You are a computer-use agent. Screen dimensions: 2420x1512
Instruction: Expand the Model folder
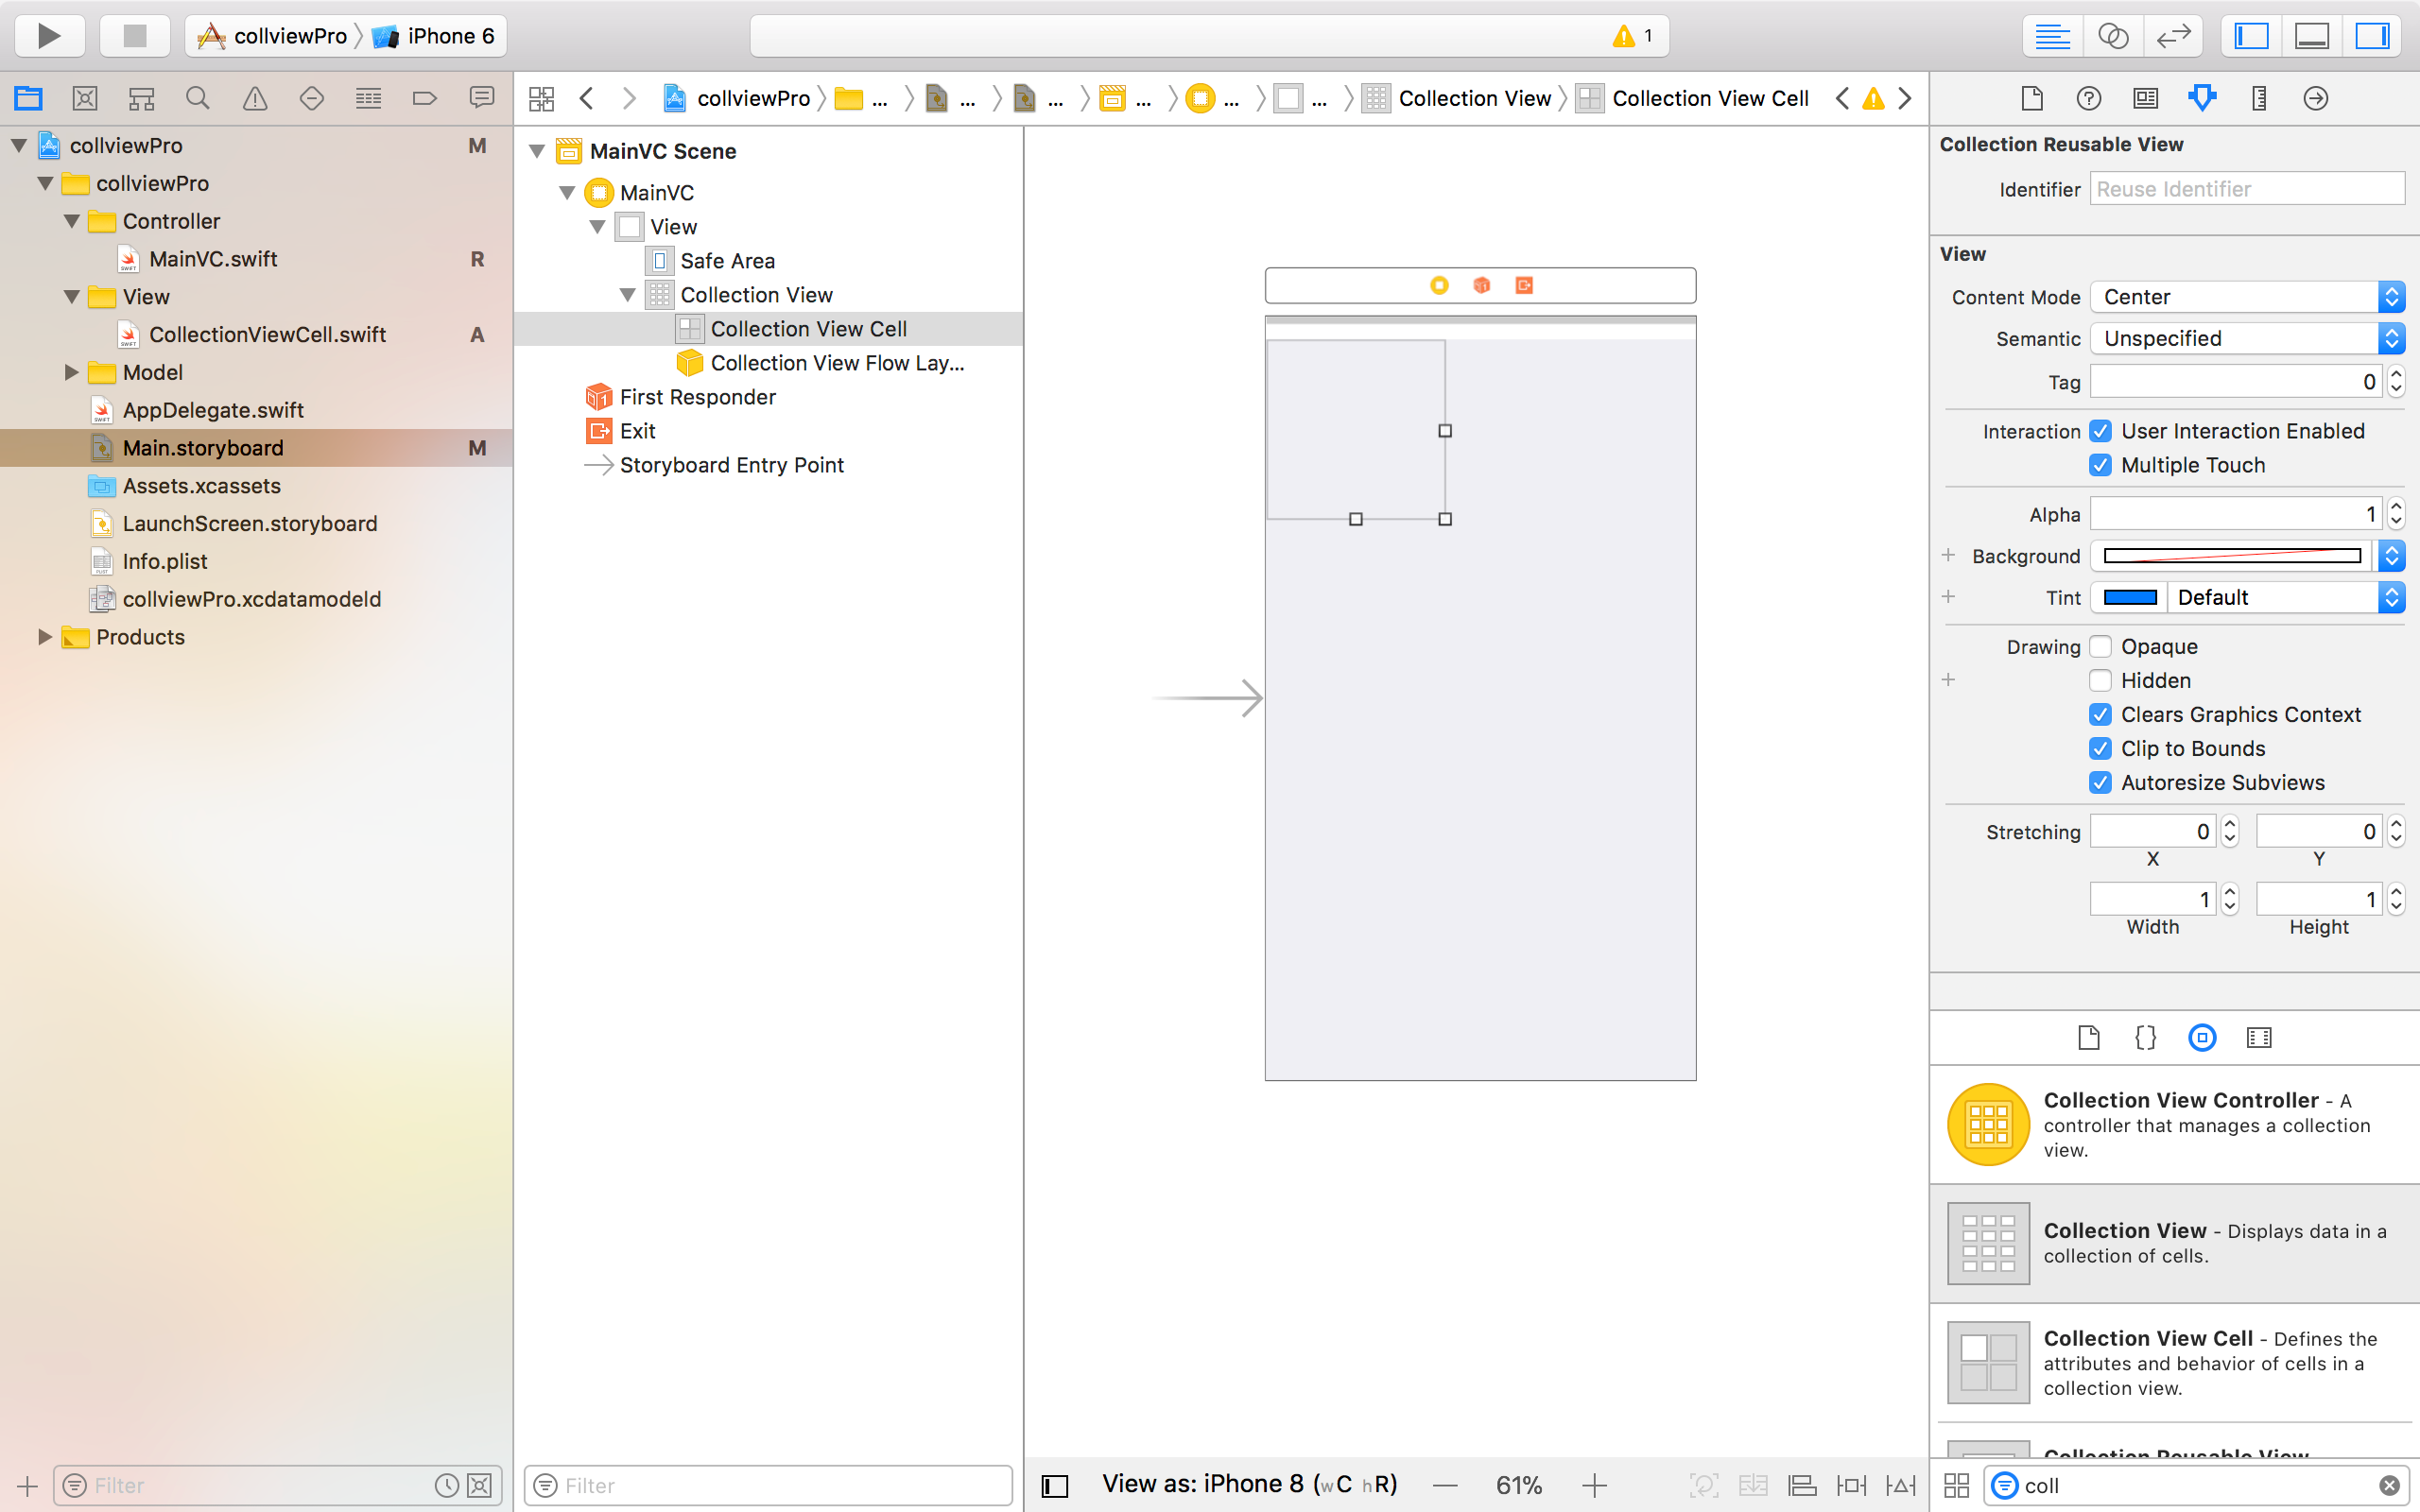71,372
